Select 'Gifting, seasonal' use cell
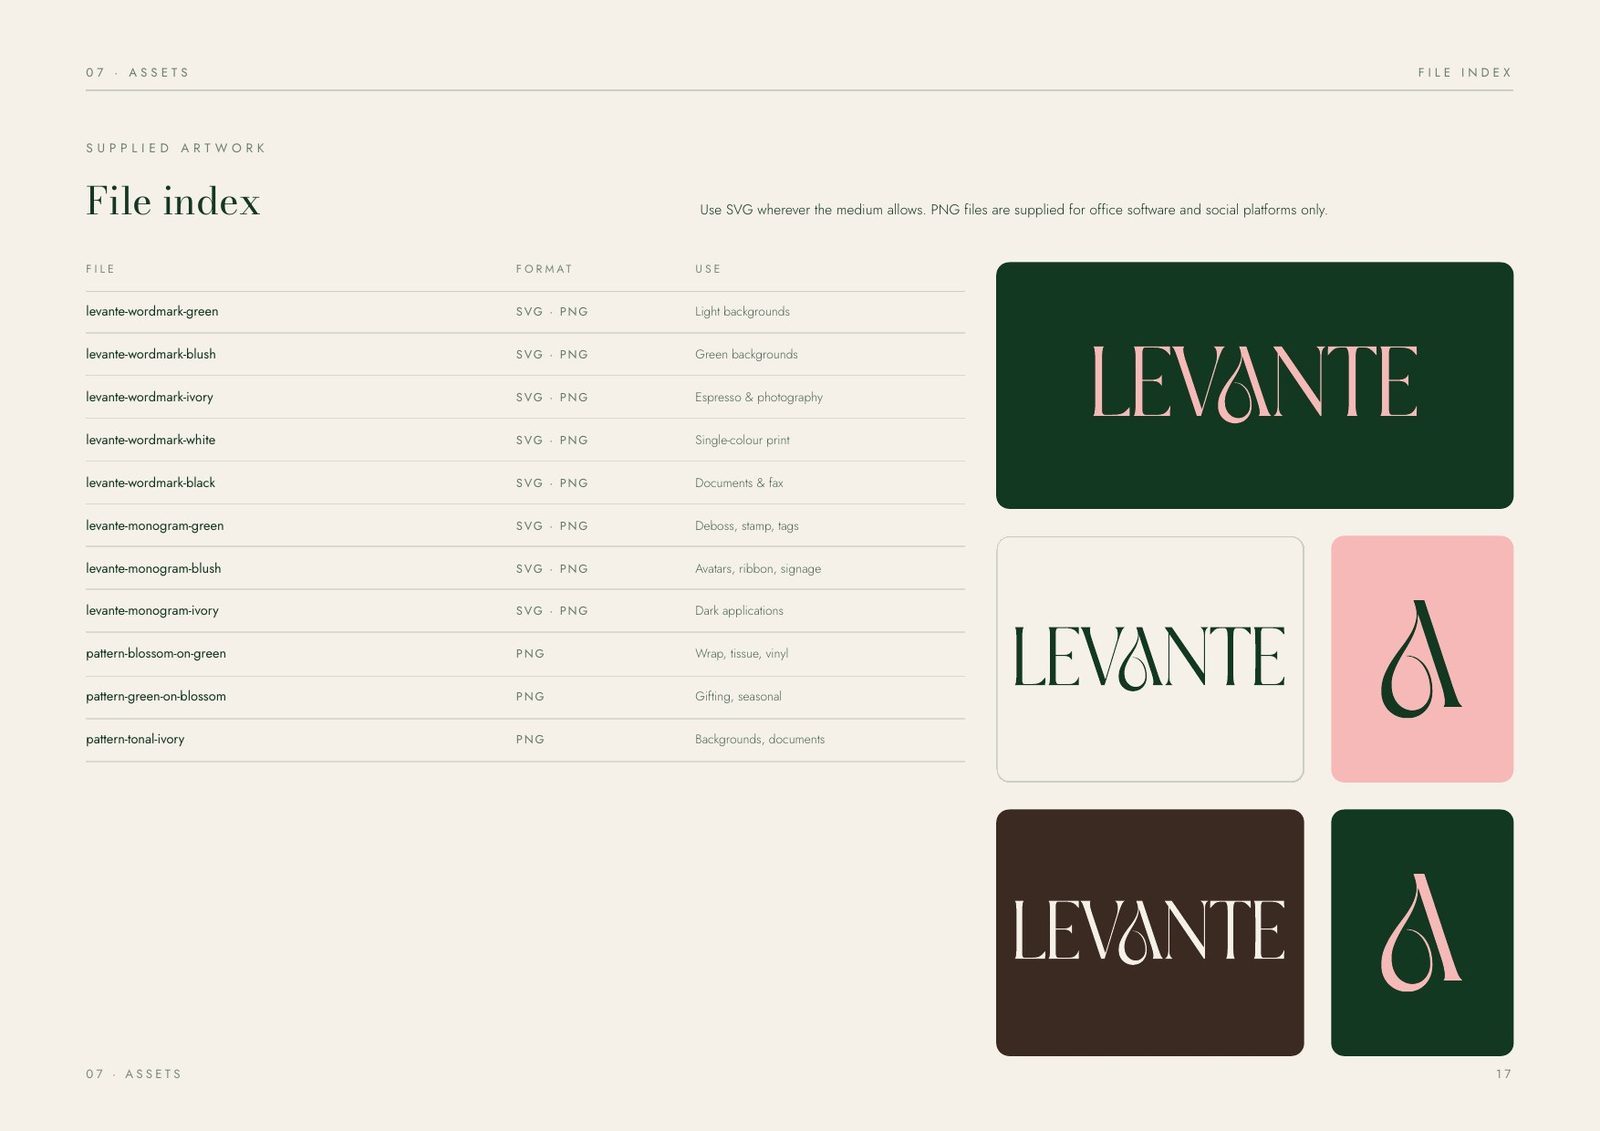 pyautogui.click(x=738, y=697)
